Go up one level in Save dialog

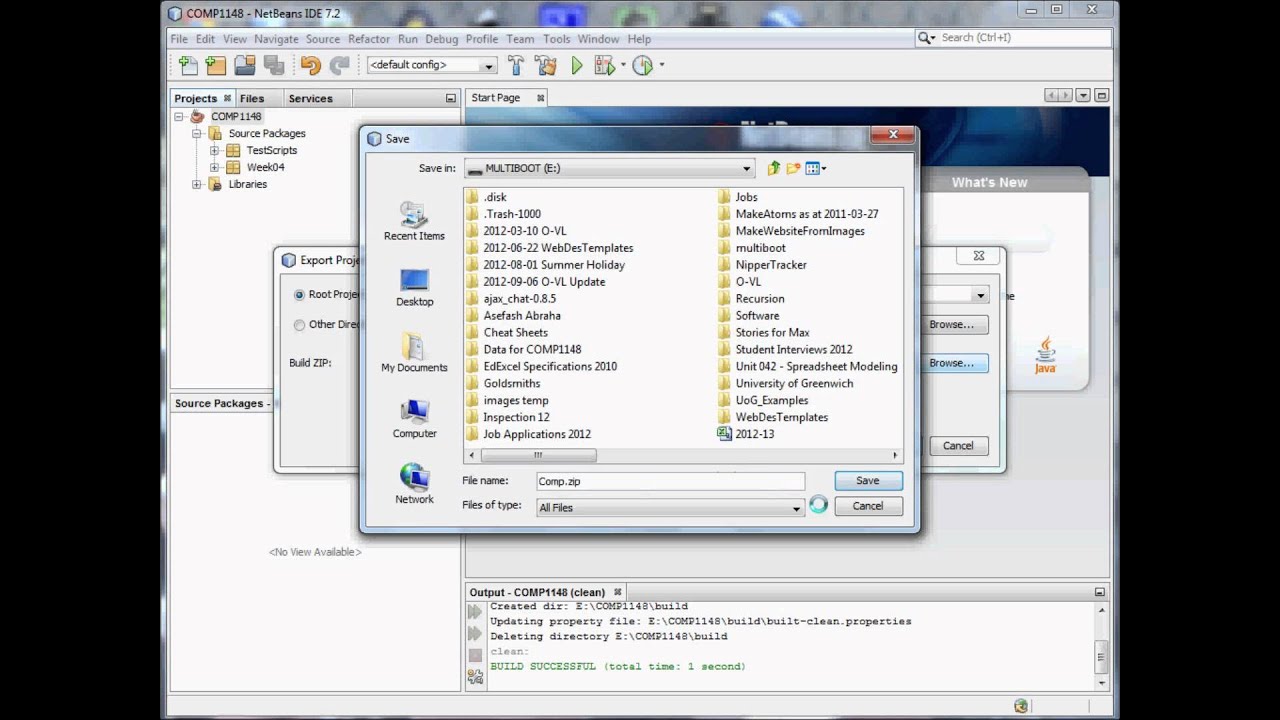(x=773, y=168)
